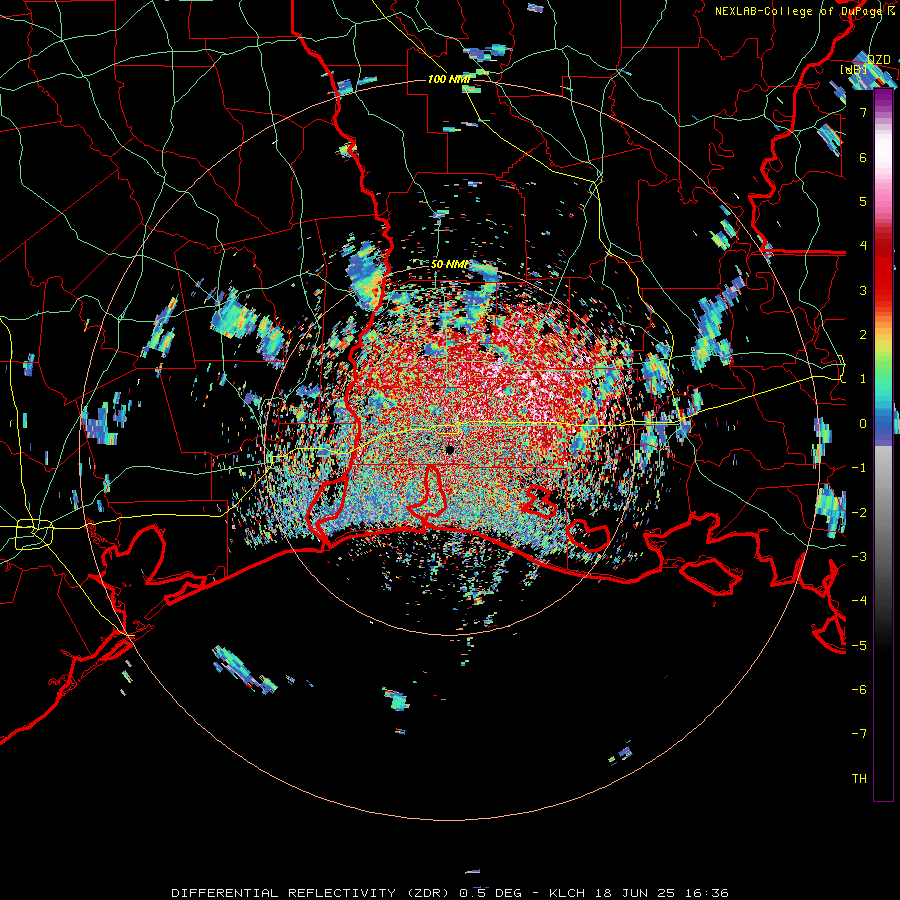This screenshot has height=900, width=900.
Task: Click the -4 dB label on scale
Action: (859, 601)
